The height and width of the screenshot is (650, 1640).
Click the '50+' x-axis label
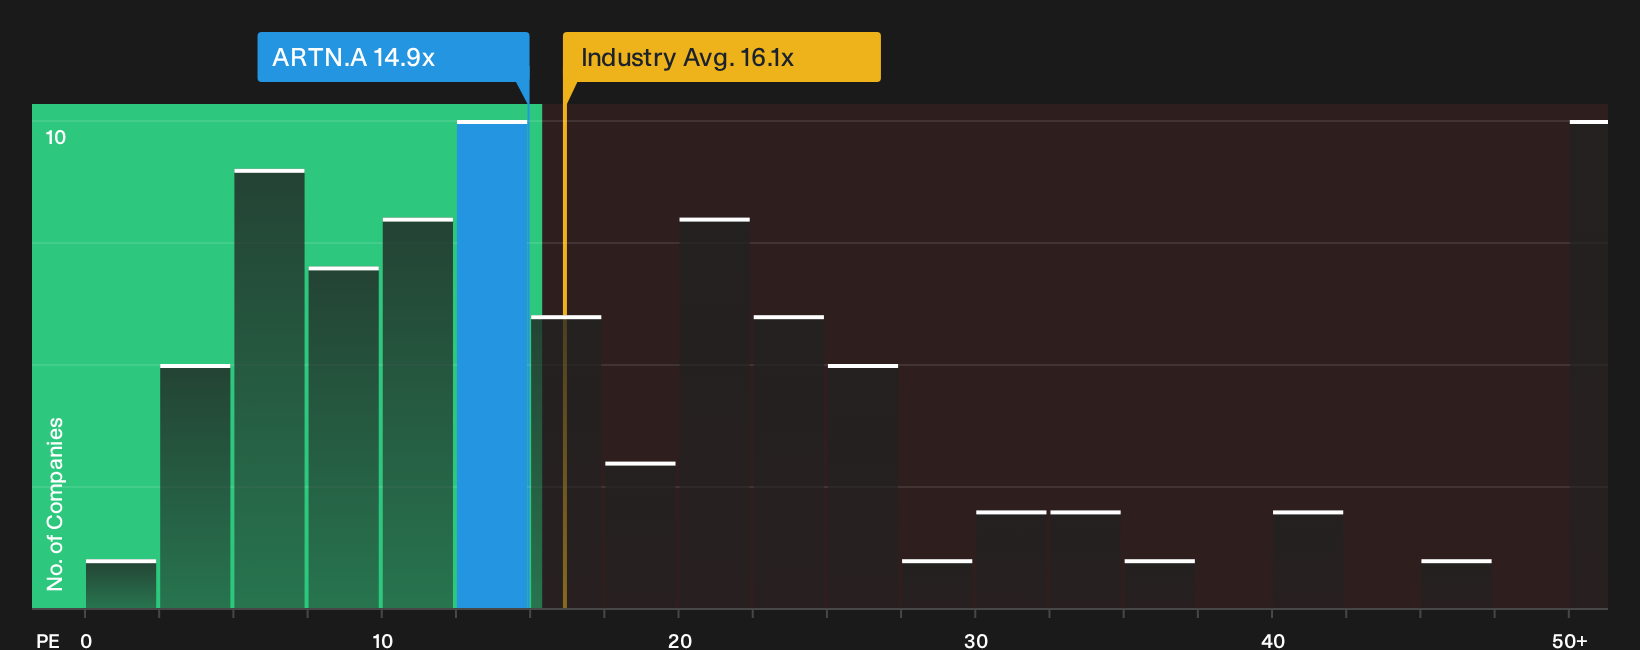click(1570, 640)
